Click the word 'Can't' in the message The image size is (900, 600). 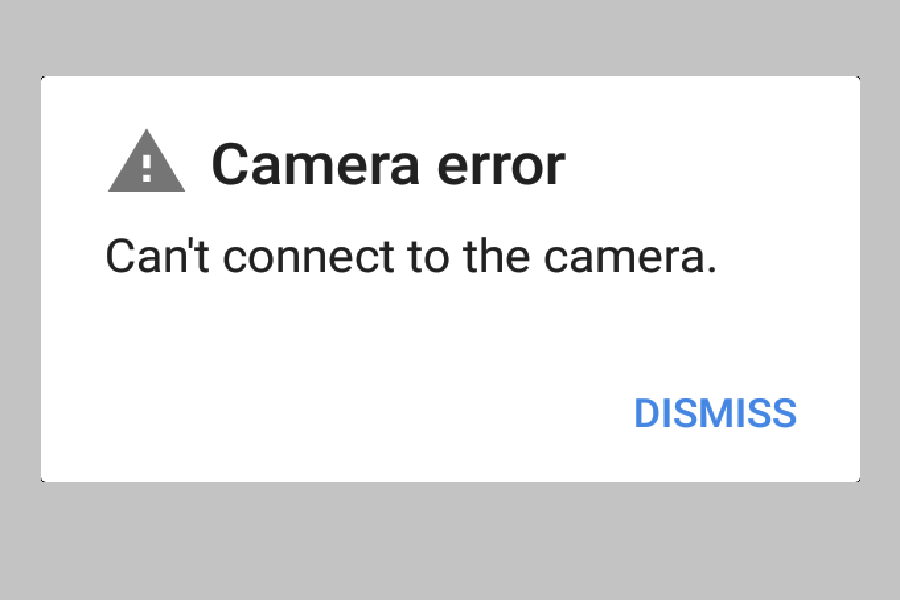point(160,259)
